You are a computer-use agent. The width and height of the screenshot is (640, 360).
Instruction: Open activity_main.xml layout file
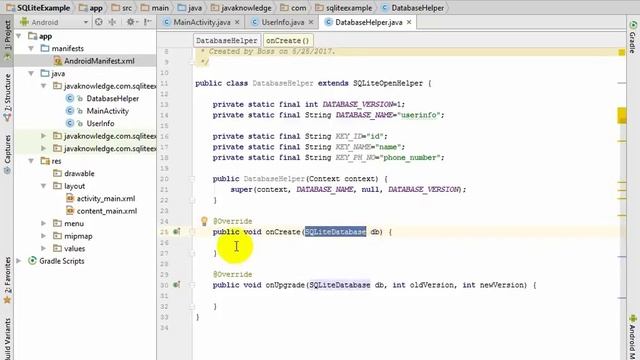click(x=106, y=198)
